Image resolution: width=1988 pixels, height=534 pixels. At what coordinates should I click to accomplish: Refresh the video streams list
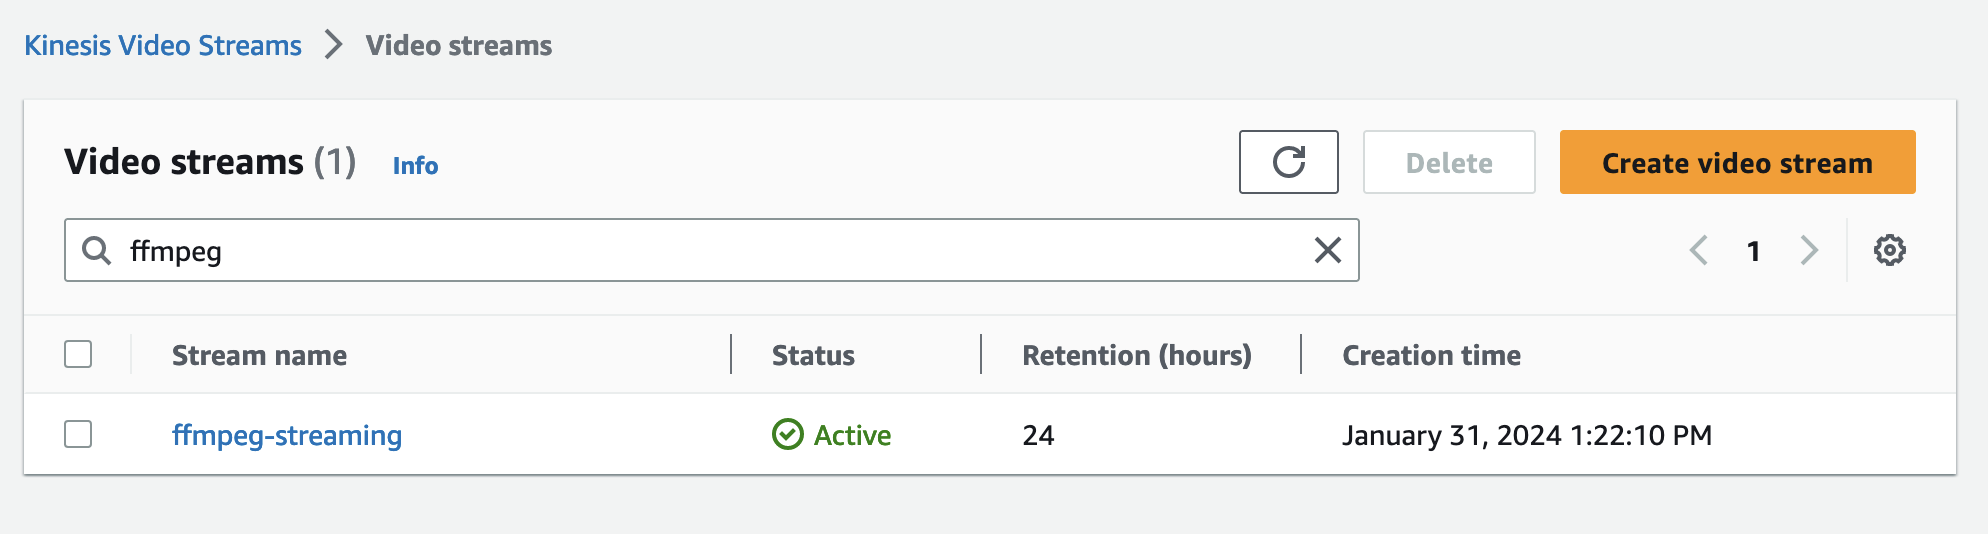tap(1288, 162)
